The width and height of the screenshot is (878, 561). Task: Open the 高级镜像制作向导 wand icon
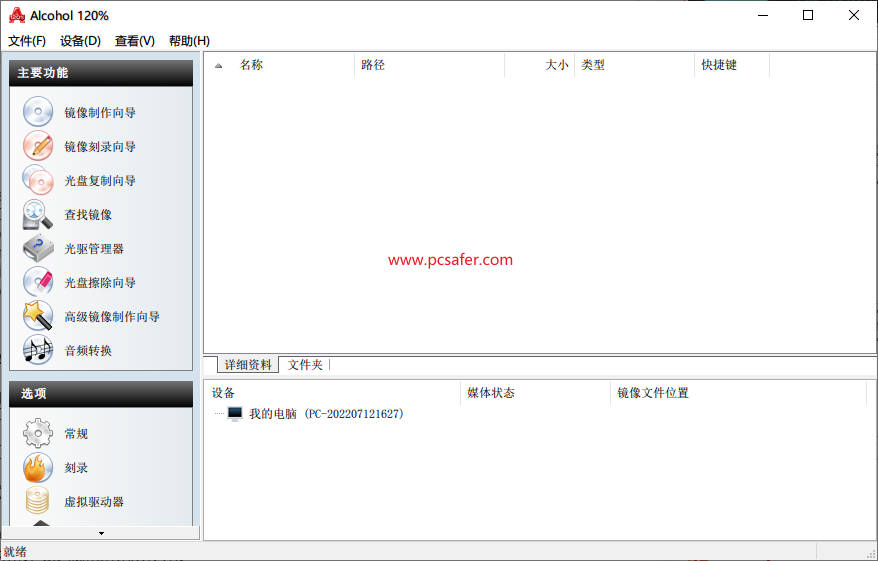coord(38,316)
